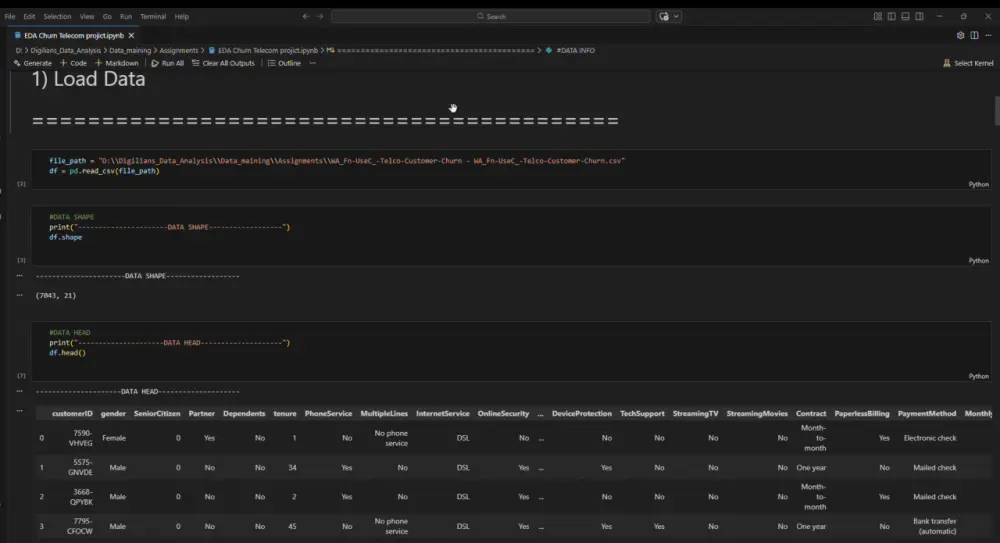Open the Go menu
Image resolution: width=1000 pixels, height=543 pixels.
107,17
